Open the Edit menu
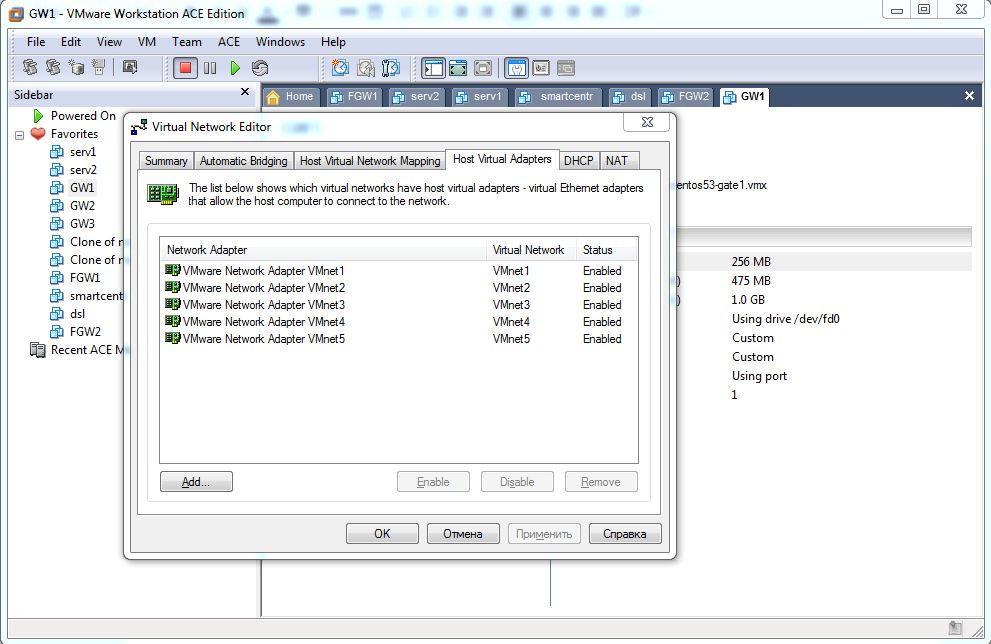This screenshot has width=991, height=644. 71,42
